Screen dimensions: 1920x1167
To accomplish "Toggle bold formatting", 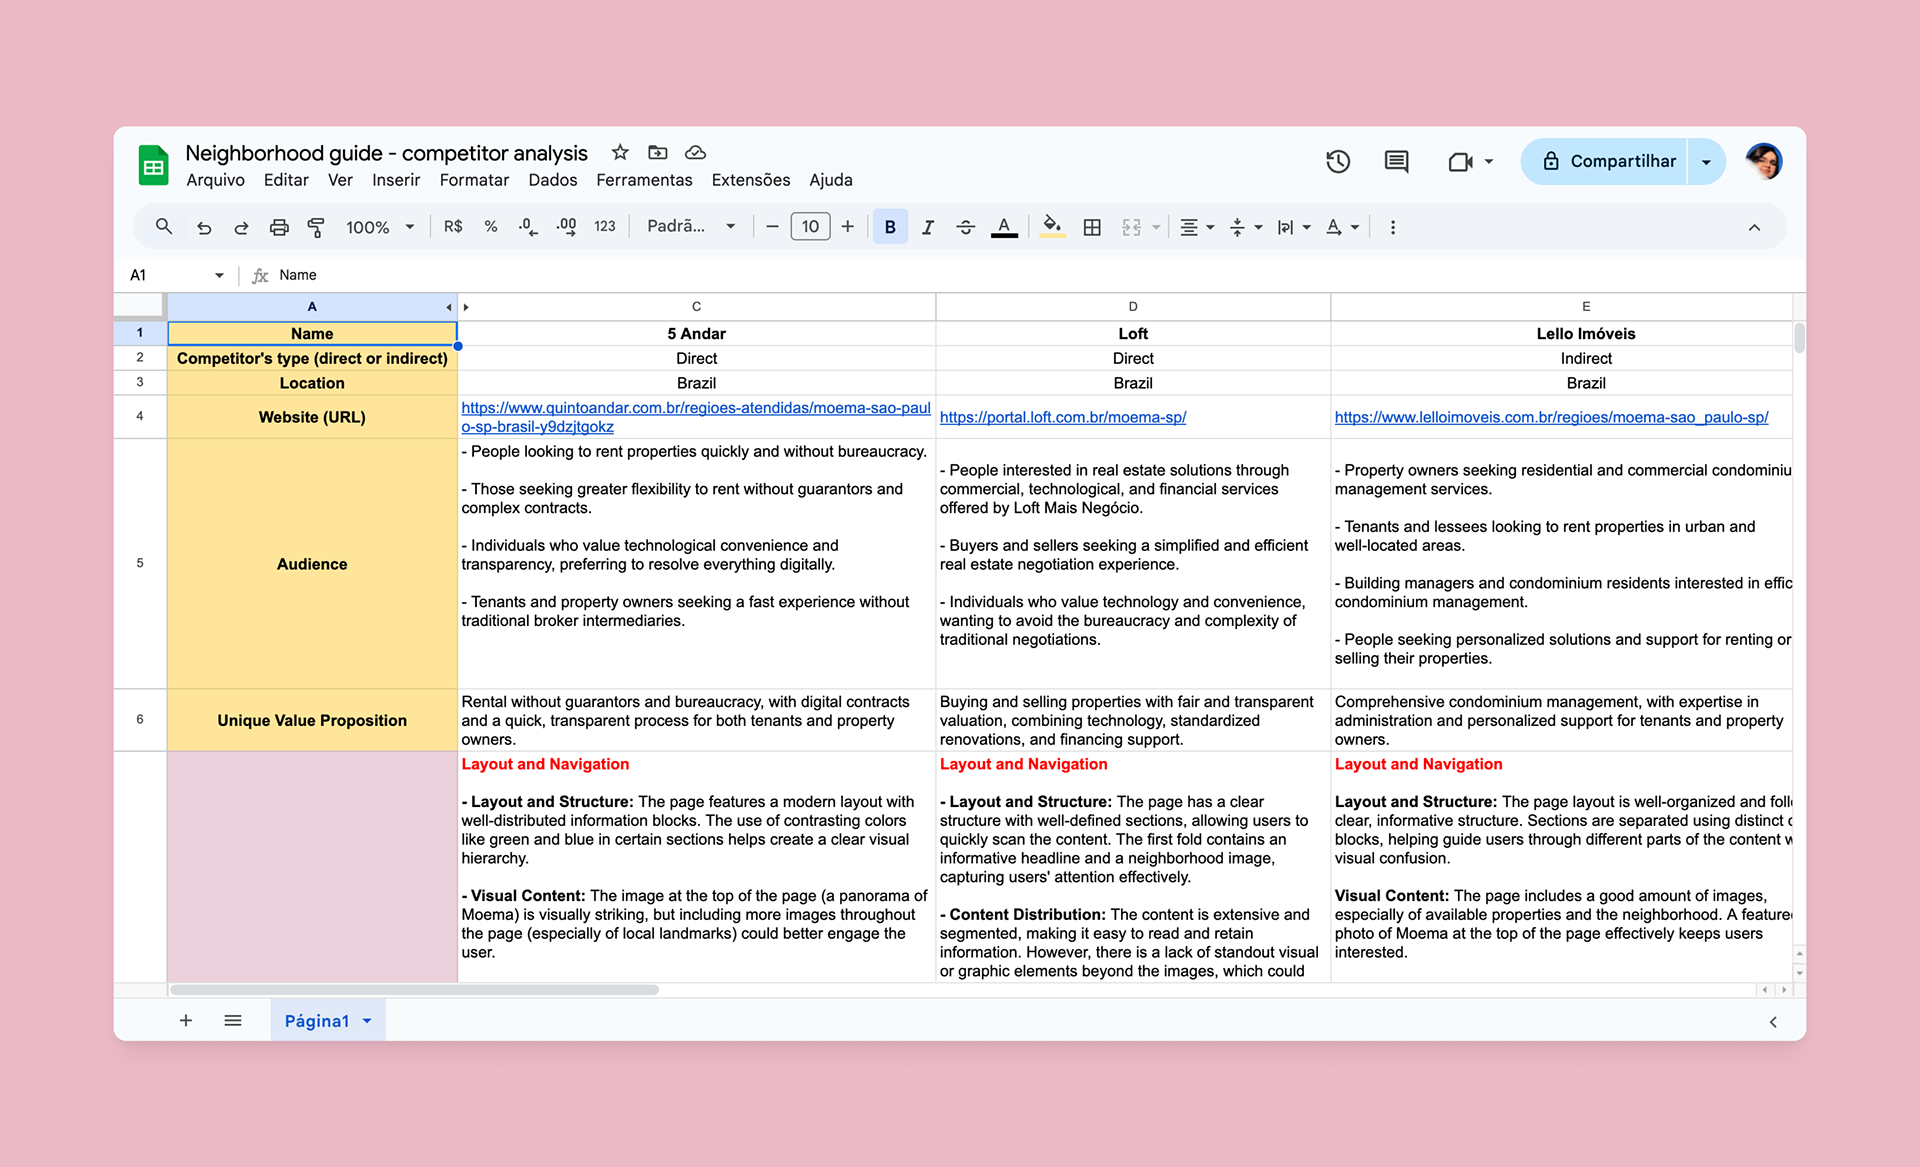I will coord(890,227).
